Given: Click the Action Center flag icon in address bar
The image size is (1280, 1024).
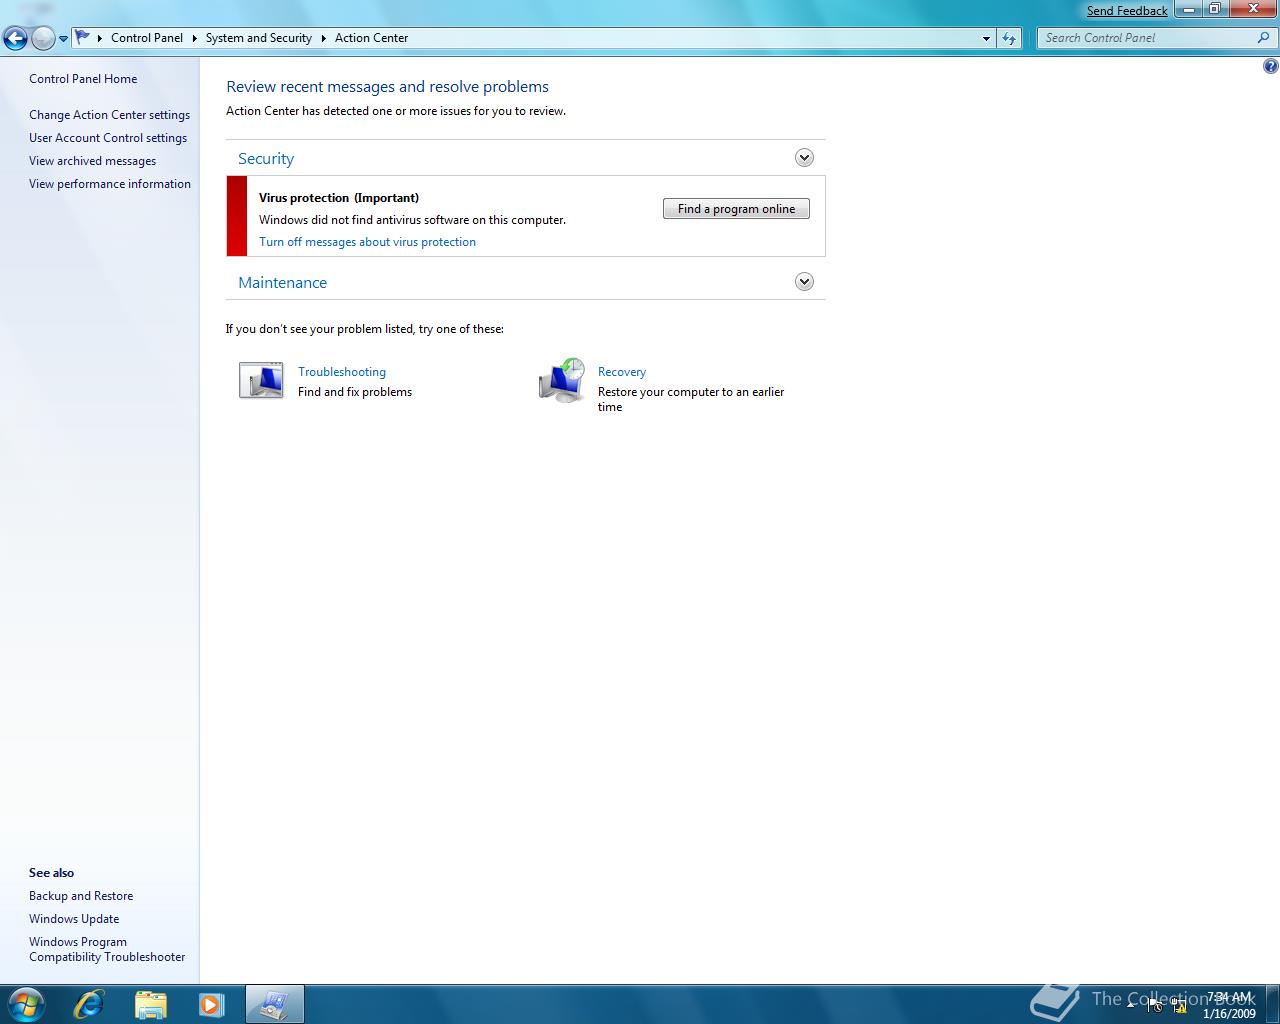Looking at the screenshot, I should 82,37.
